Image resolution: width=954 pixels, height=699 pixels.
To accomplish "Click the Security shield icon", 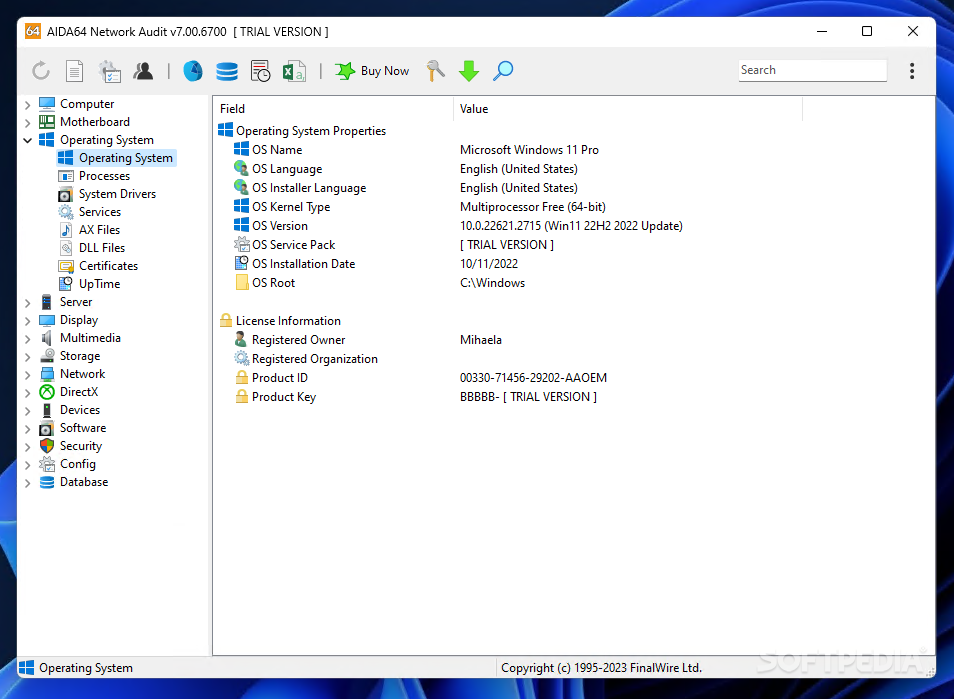I will pos(47,446).
